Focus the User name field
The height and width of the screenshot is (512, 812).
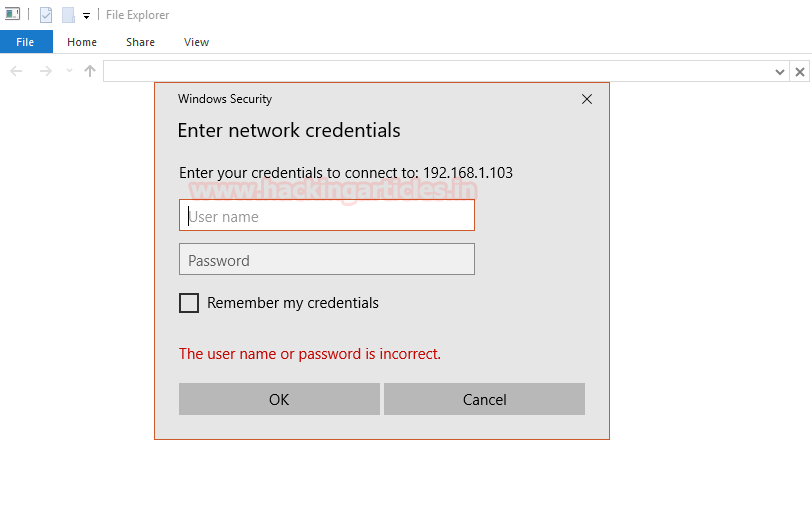pyautogui.click(x=327, y=216)
